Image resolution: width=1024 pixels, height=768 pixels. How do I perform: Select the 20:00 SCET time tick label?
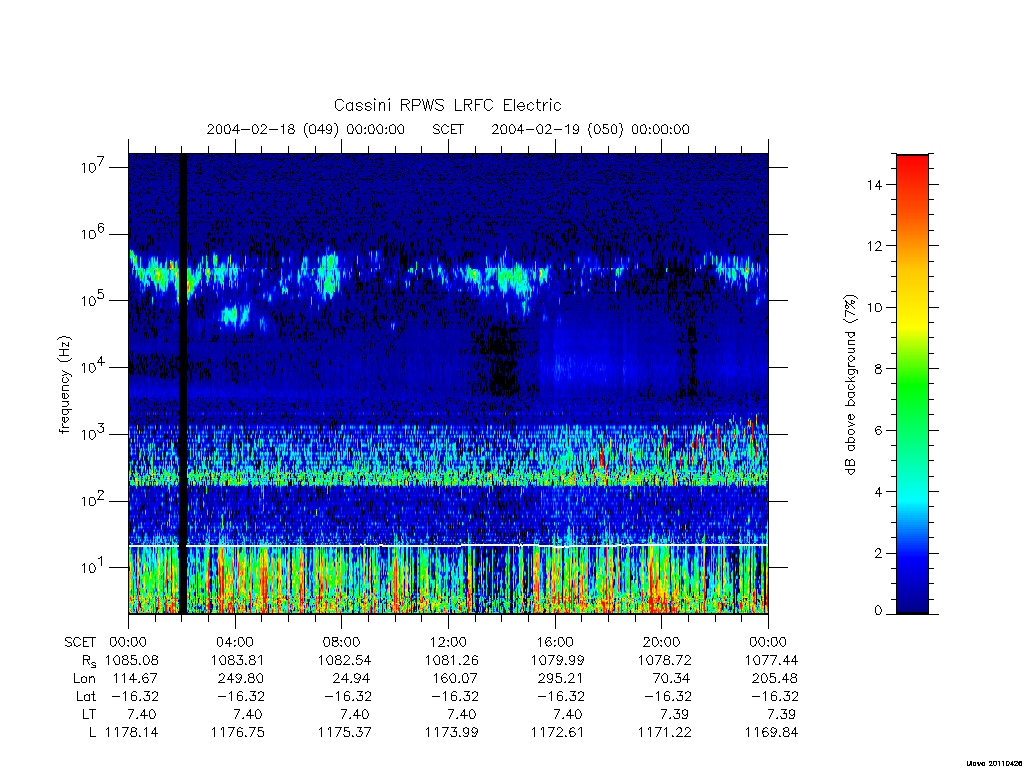point(662,642)
